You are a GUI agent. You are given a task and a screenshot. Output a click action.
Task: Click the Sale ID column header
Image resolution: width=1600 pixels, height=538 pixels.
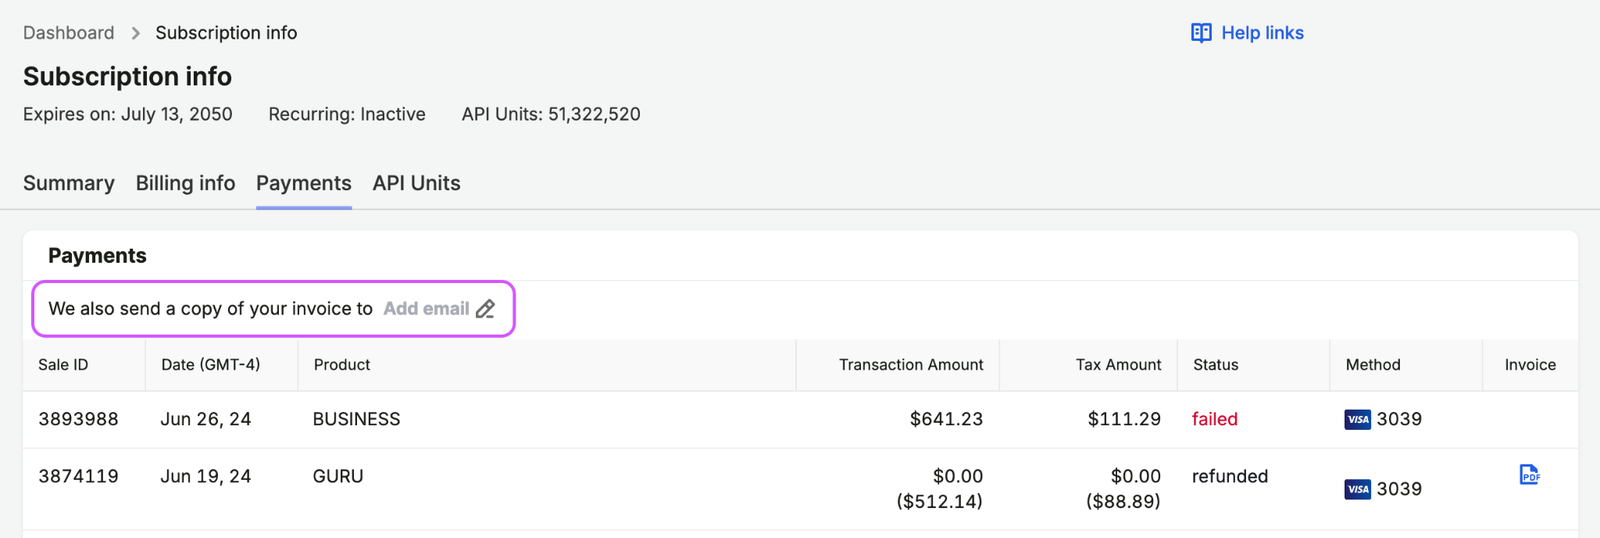click(63, 365)
